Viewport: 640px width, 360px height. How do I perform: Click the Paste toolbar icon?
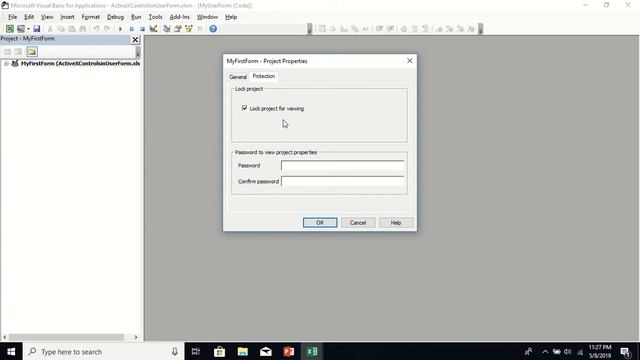[72, 29]
